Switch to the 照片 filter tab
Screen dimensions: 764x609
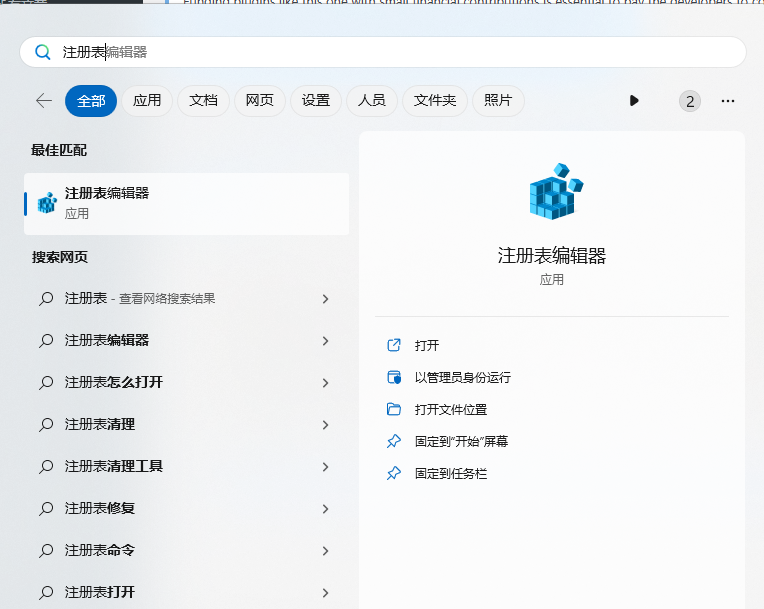point(498,101)
